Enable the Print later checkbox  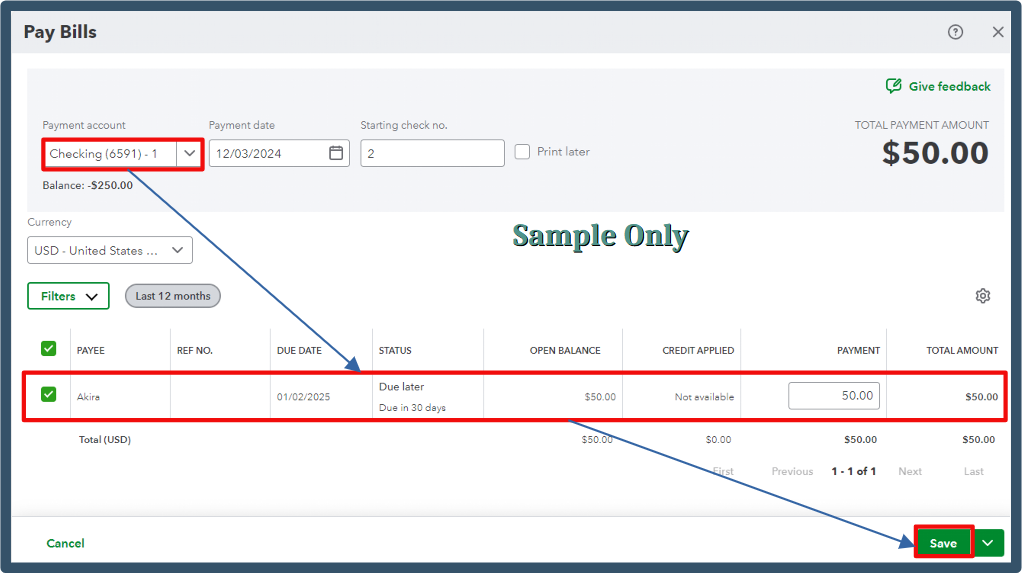coord(522,152)
